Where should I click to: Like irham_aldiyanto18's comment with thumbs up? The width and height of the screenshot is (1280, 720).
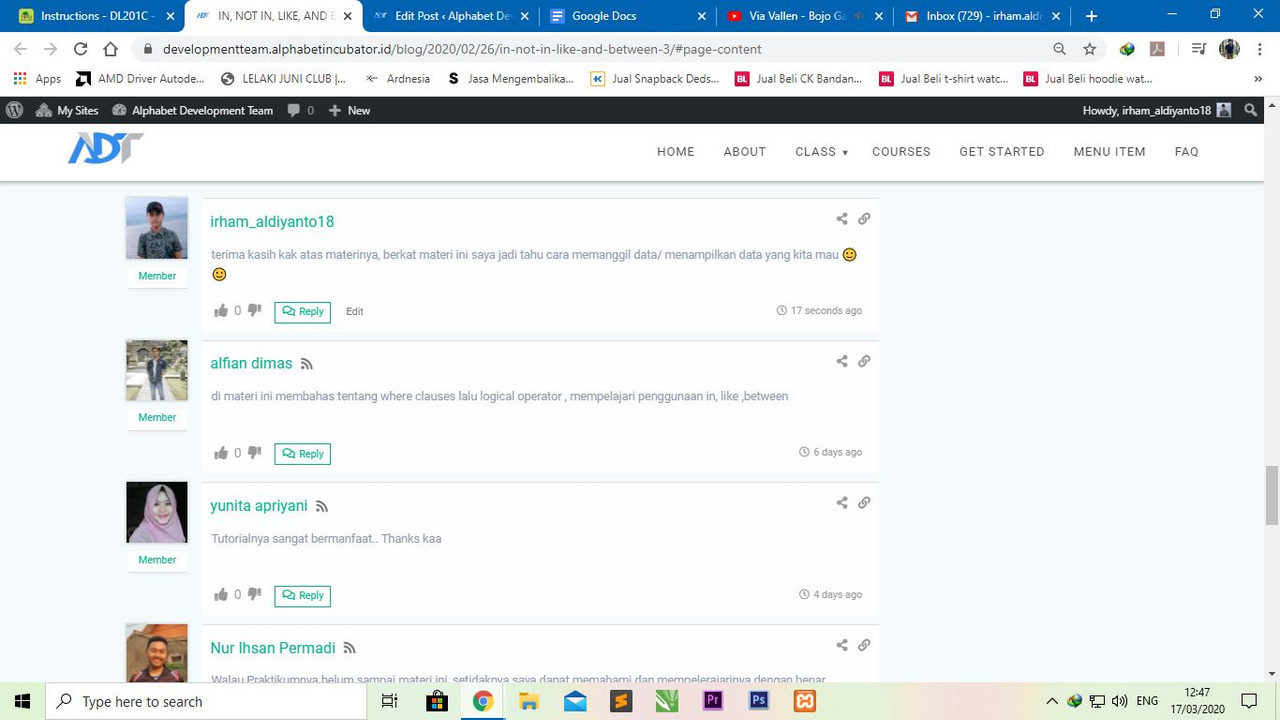point(221,311)
